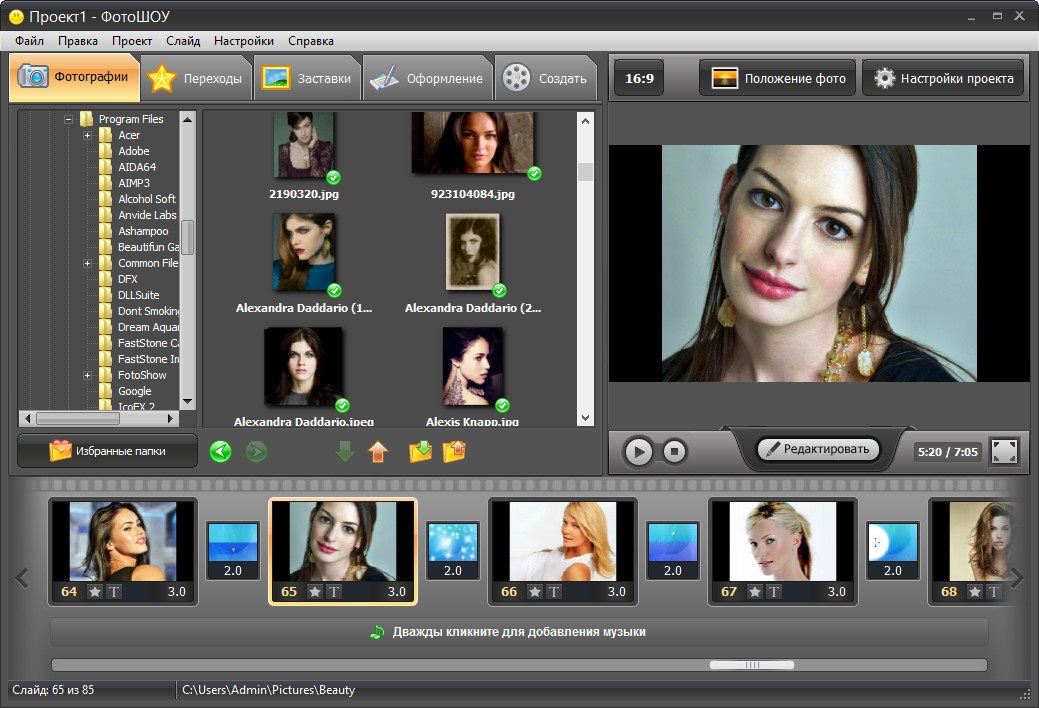Click the text T icon on slide 66
The width and height of the screenshot is (1039, 708).
click(553, 592)
